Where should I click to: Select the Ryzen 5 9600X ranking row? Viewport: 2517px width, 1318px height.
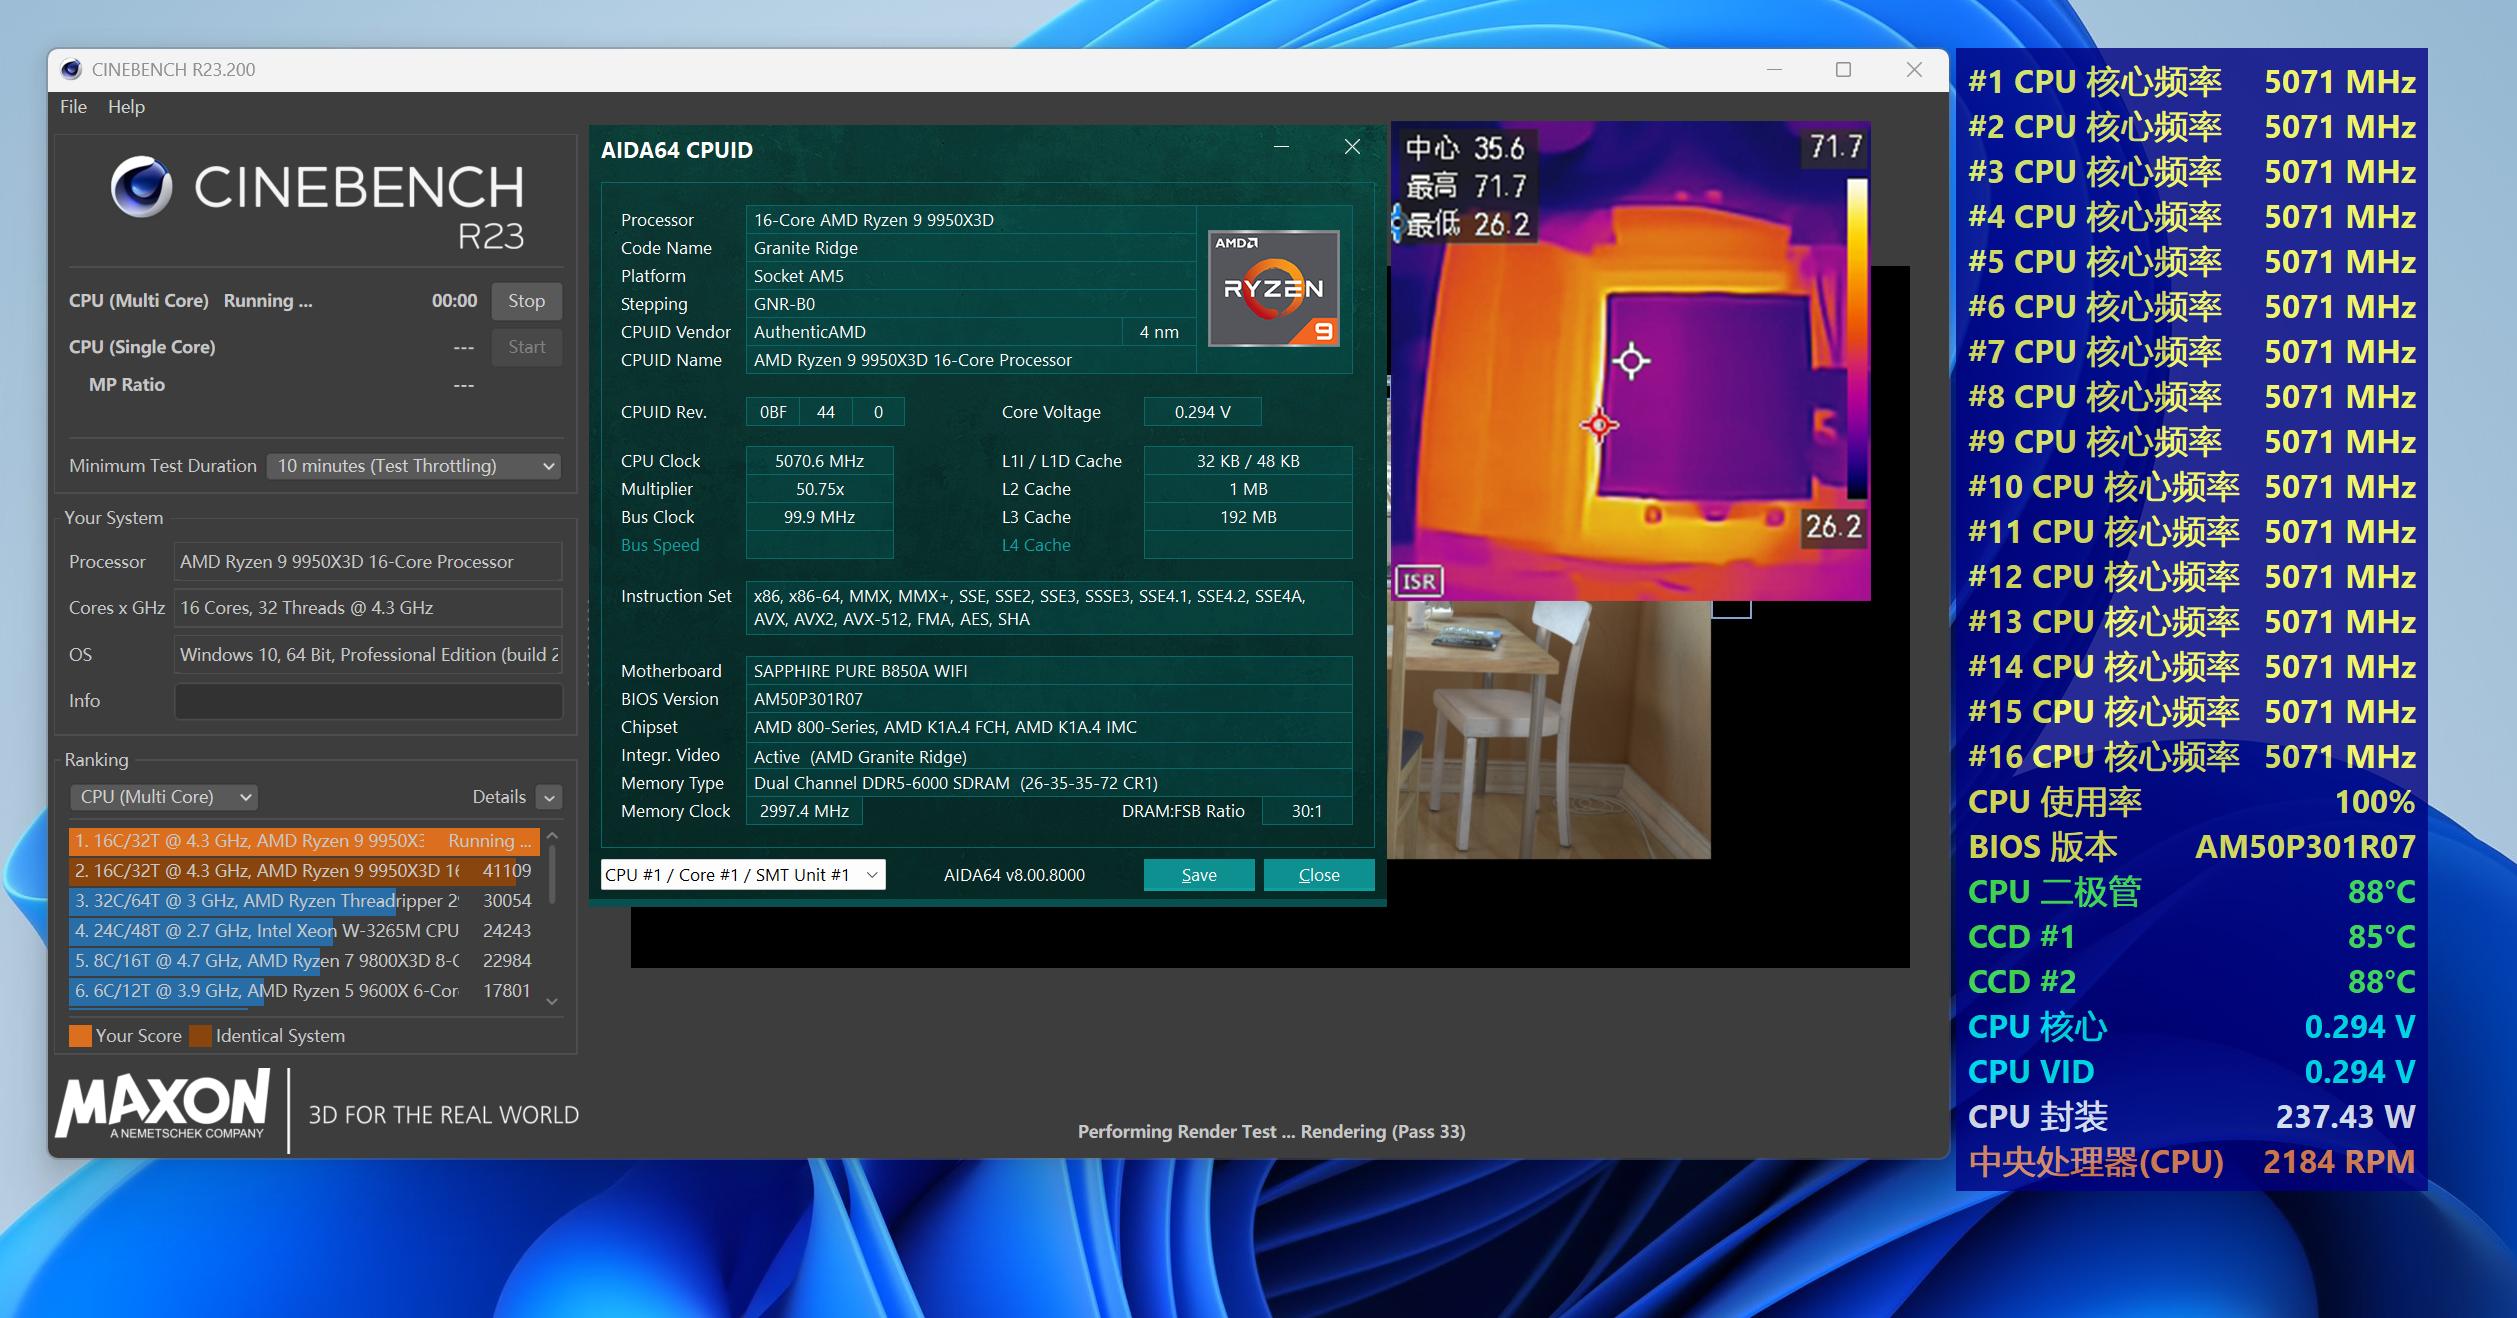[304, 991]
